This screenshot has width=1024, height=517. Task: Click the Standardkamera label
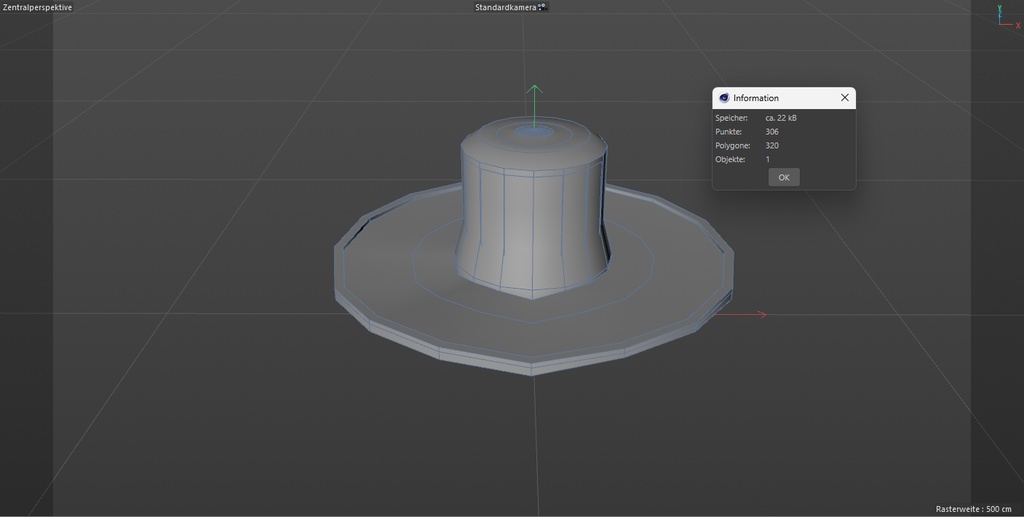(505, 7)
